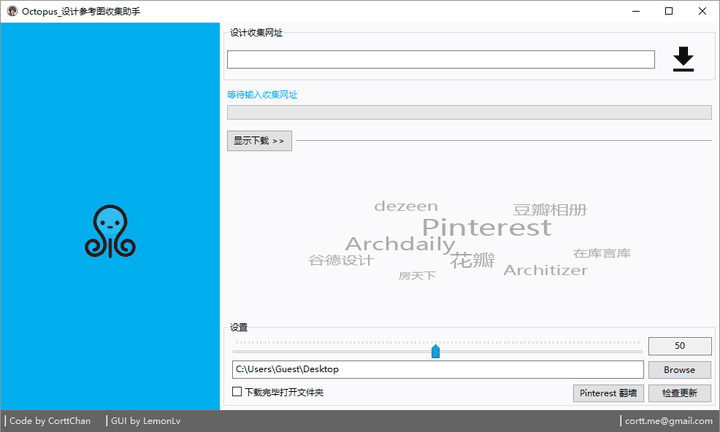Click the save path field C:\Users\Guest\Desktop
The height and width of the screenshot is (432, 720).
[438, 370]
